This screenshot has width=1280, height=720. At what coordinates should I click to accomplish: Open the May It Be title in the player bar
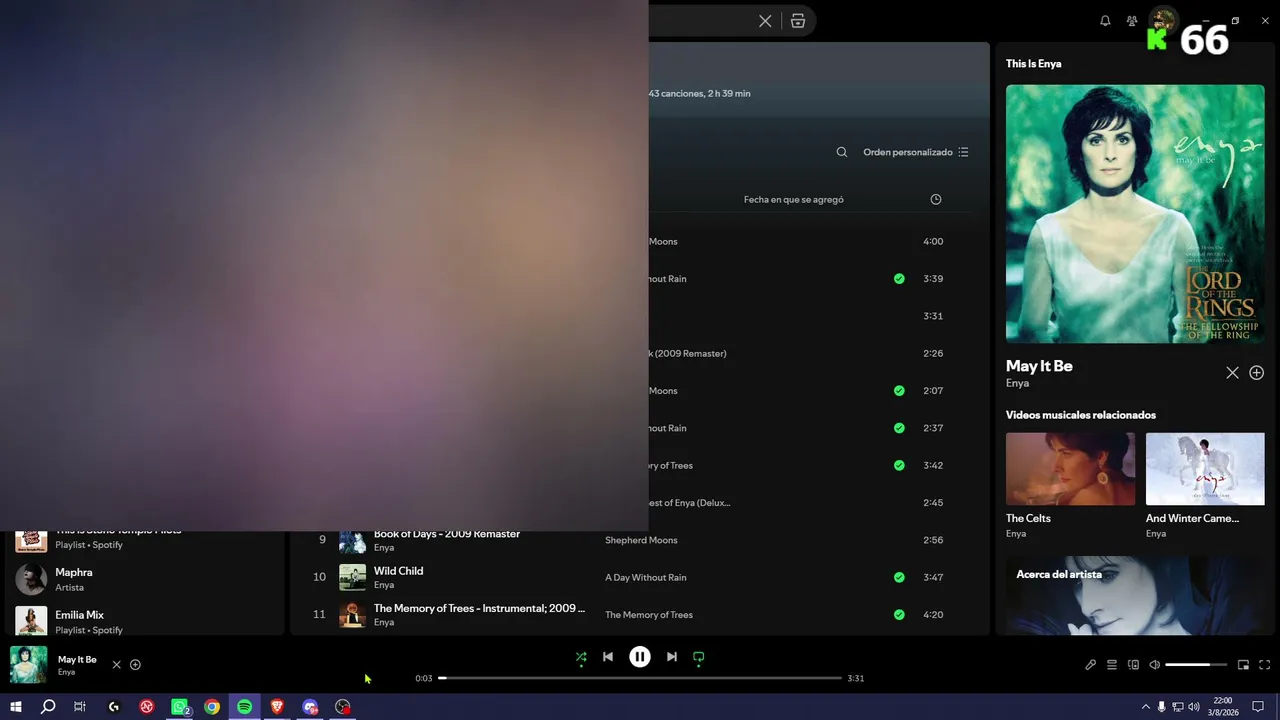[77, 660]
